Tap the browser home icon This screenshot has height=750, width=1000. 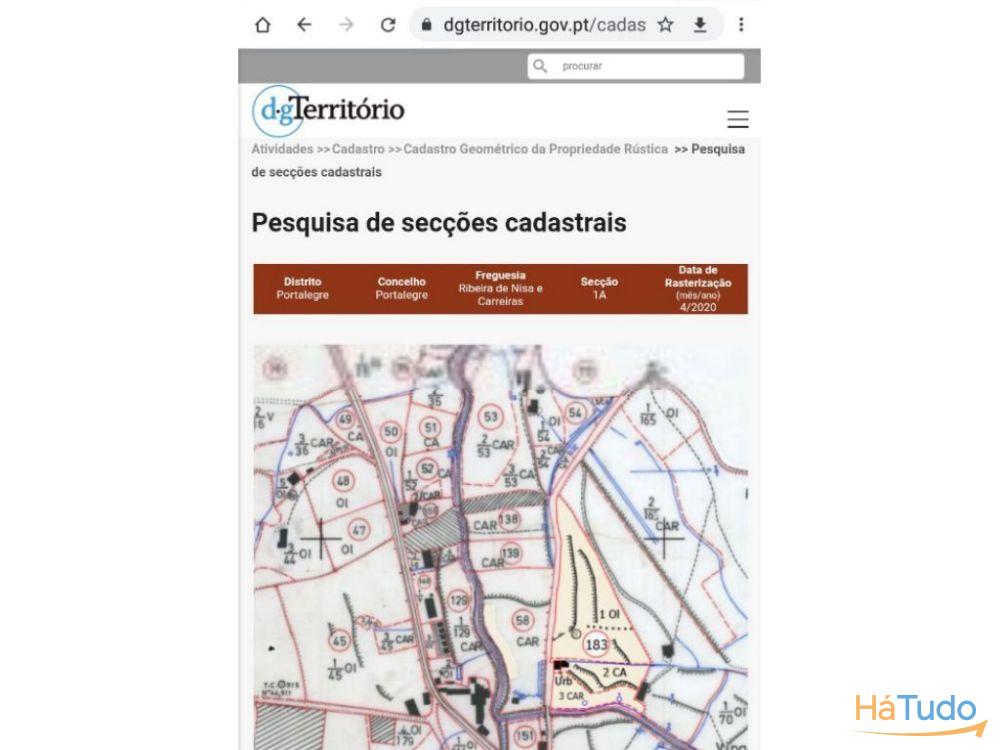(263, 25)
